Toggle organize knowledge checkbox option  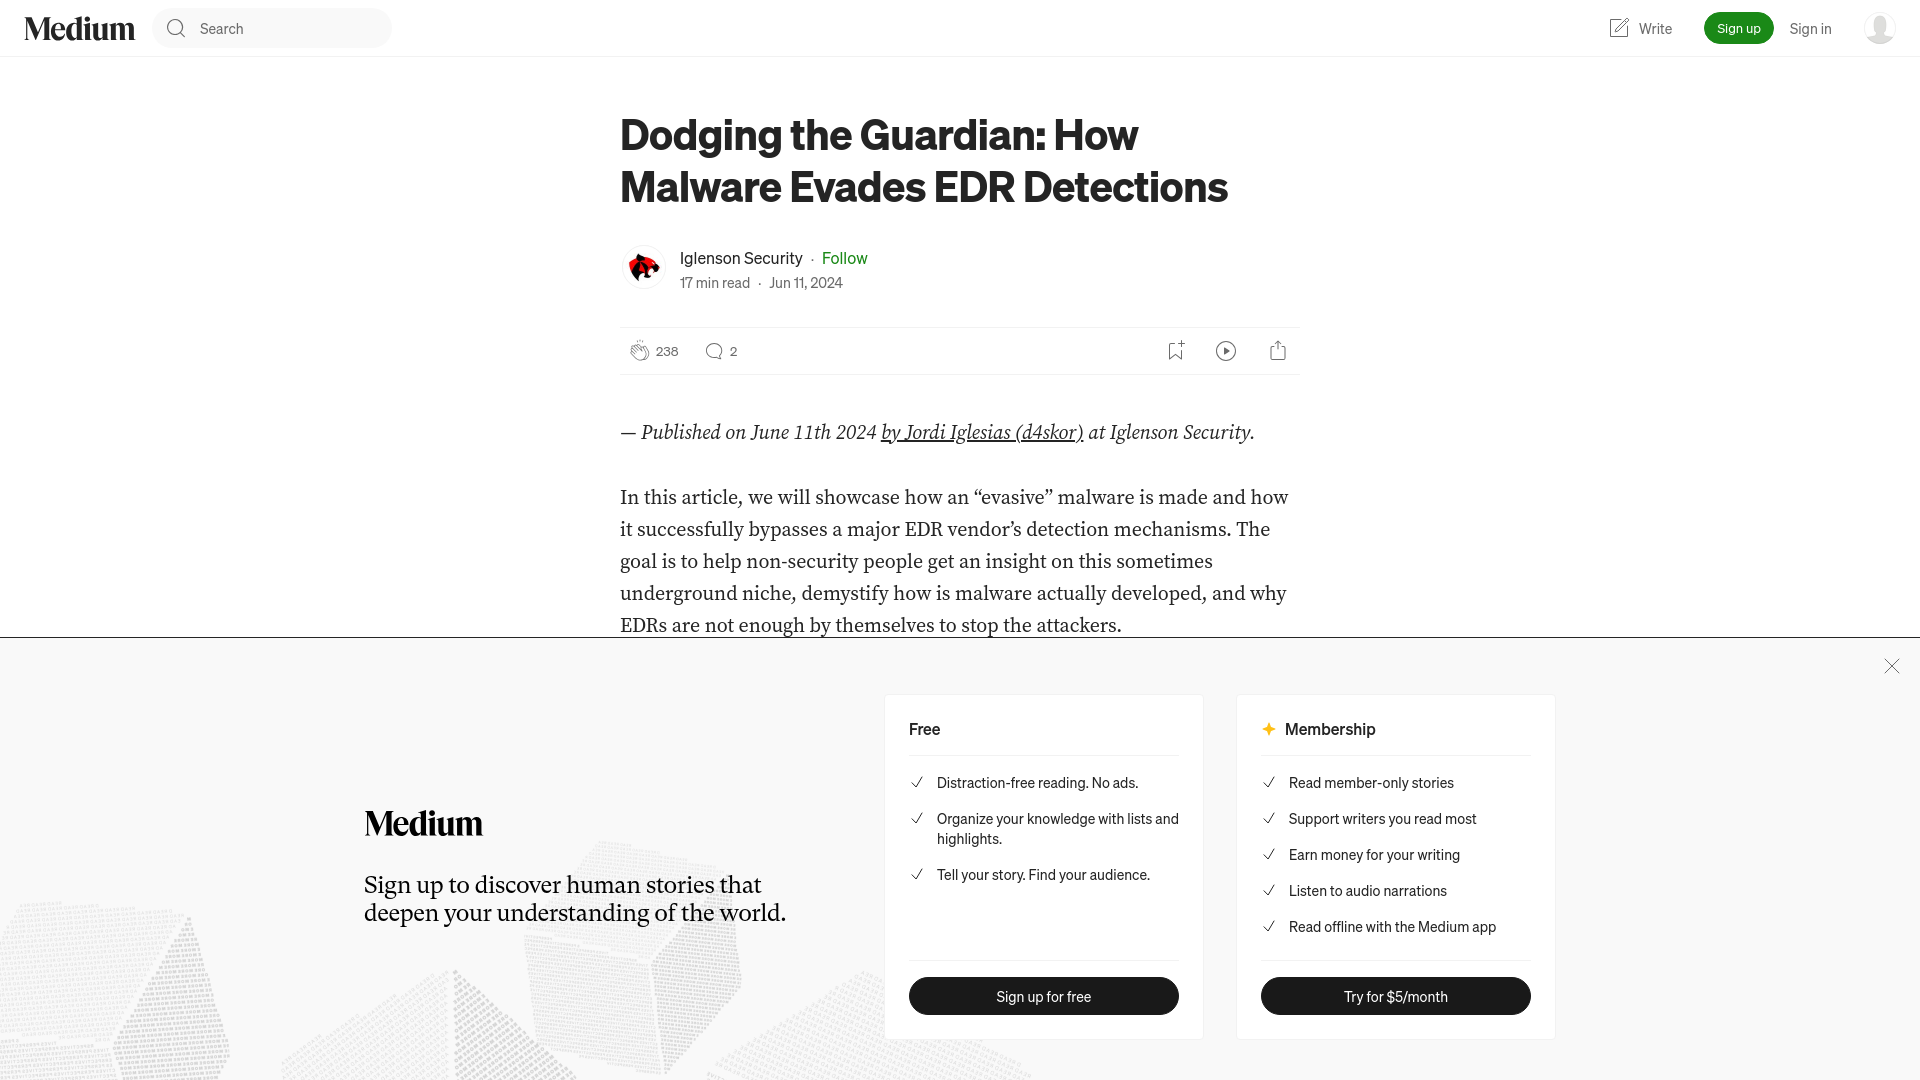pos(915,818)
